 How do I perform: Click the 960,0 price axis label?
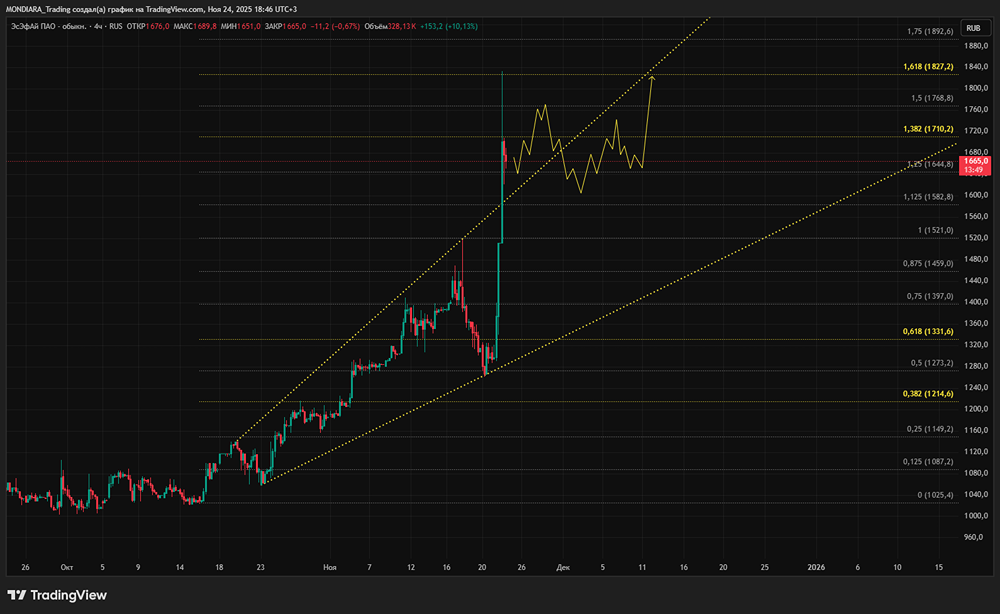tap(974, 537)
